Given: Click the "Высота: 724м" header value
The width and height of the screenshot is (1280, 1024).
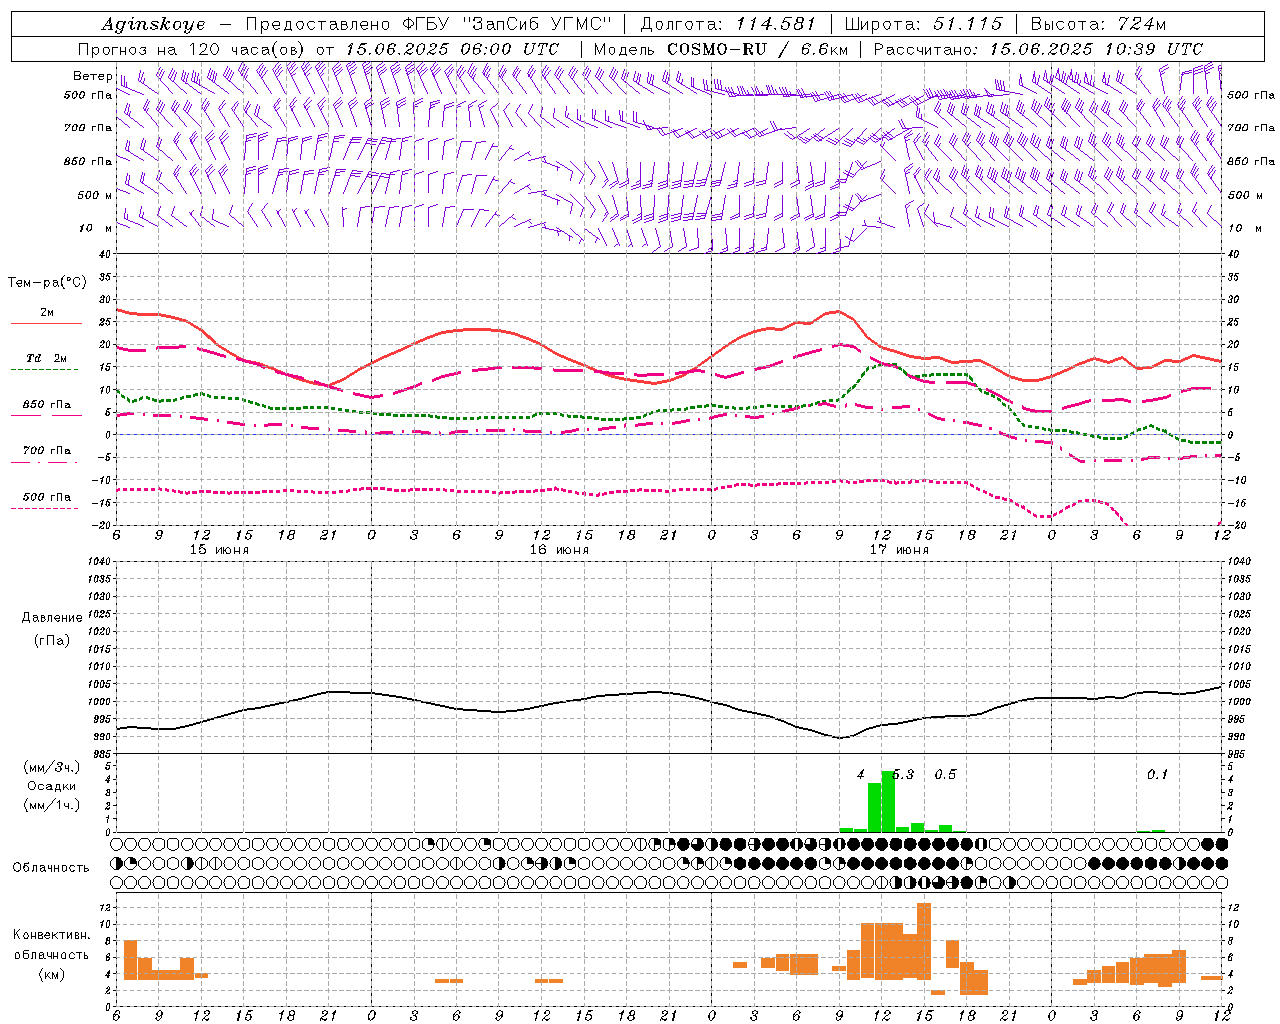Looking at the screenshot, I should 1098,24.
